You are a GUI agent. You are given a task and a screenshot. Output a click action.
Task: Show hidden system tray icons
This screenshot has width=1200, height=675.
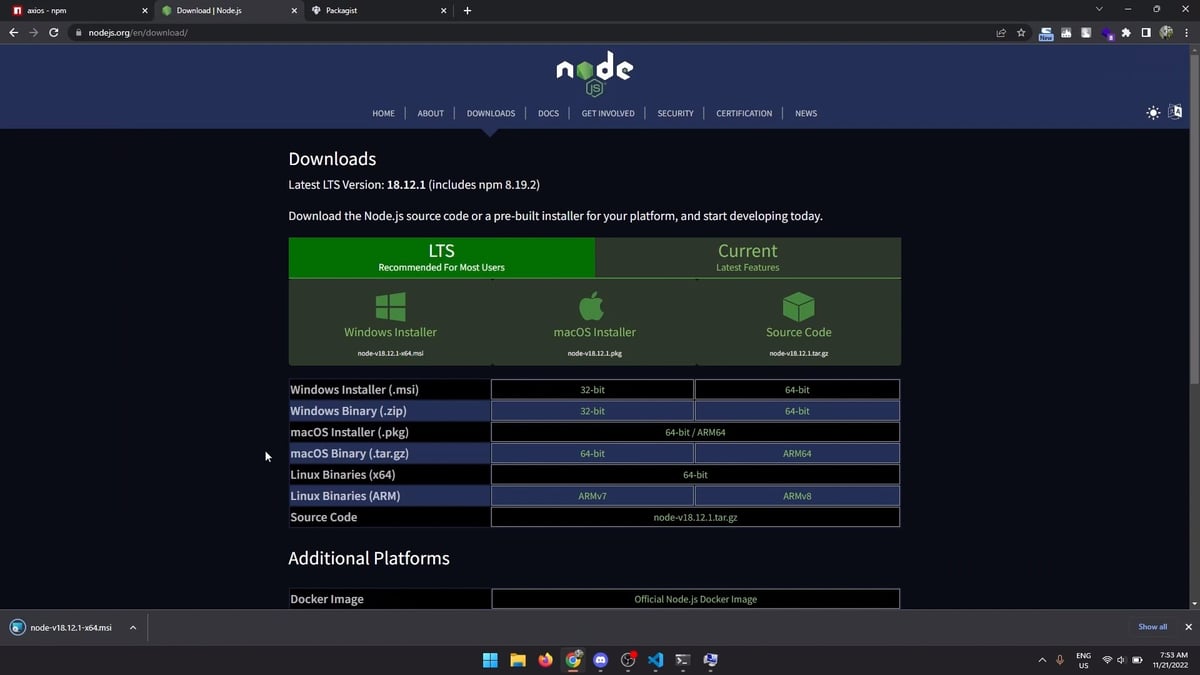point(1042,660)
